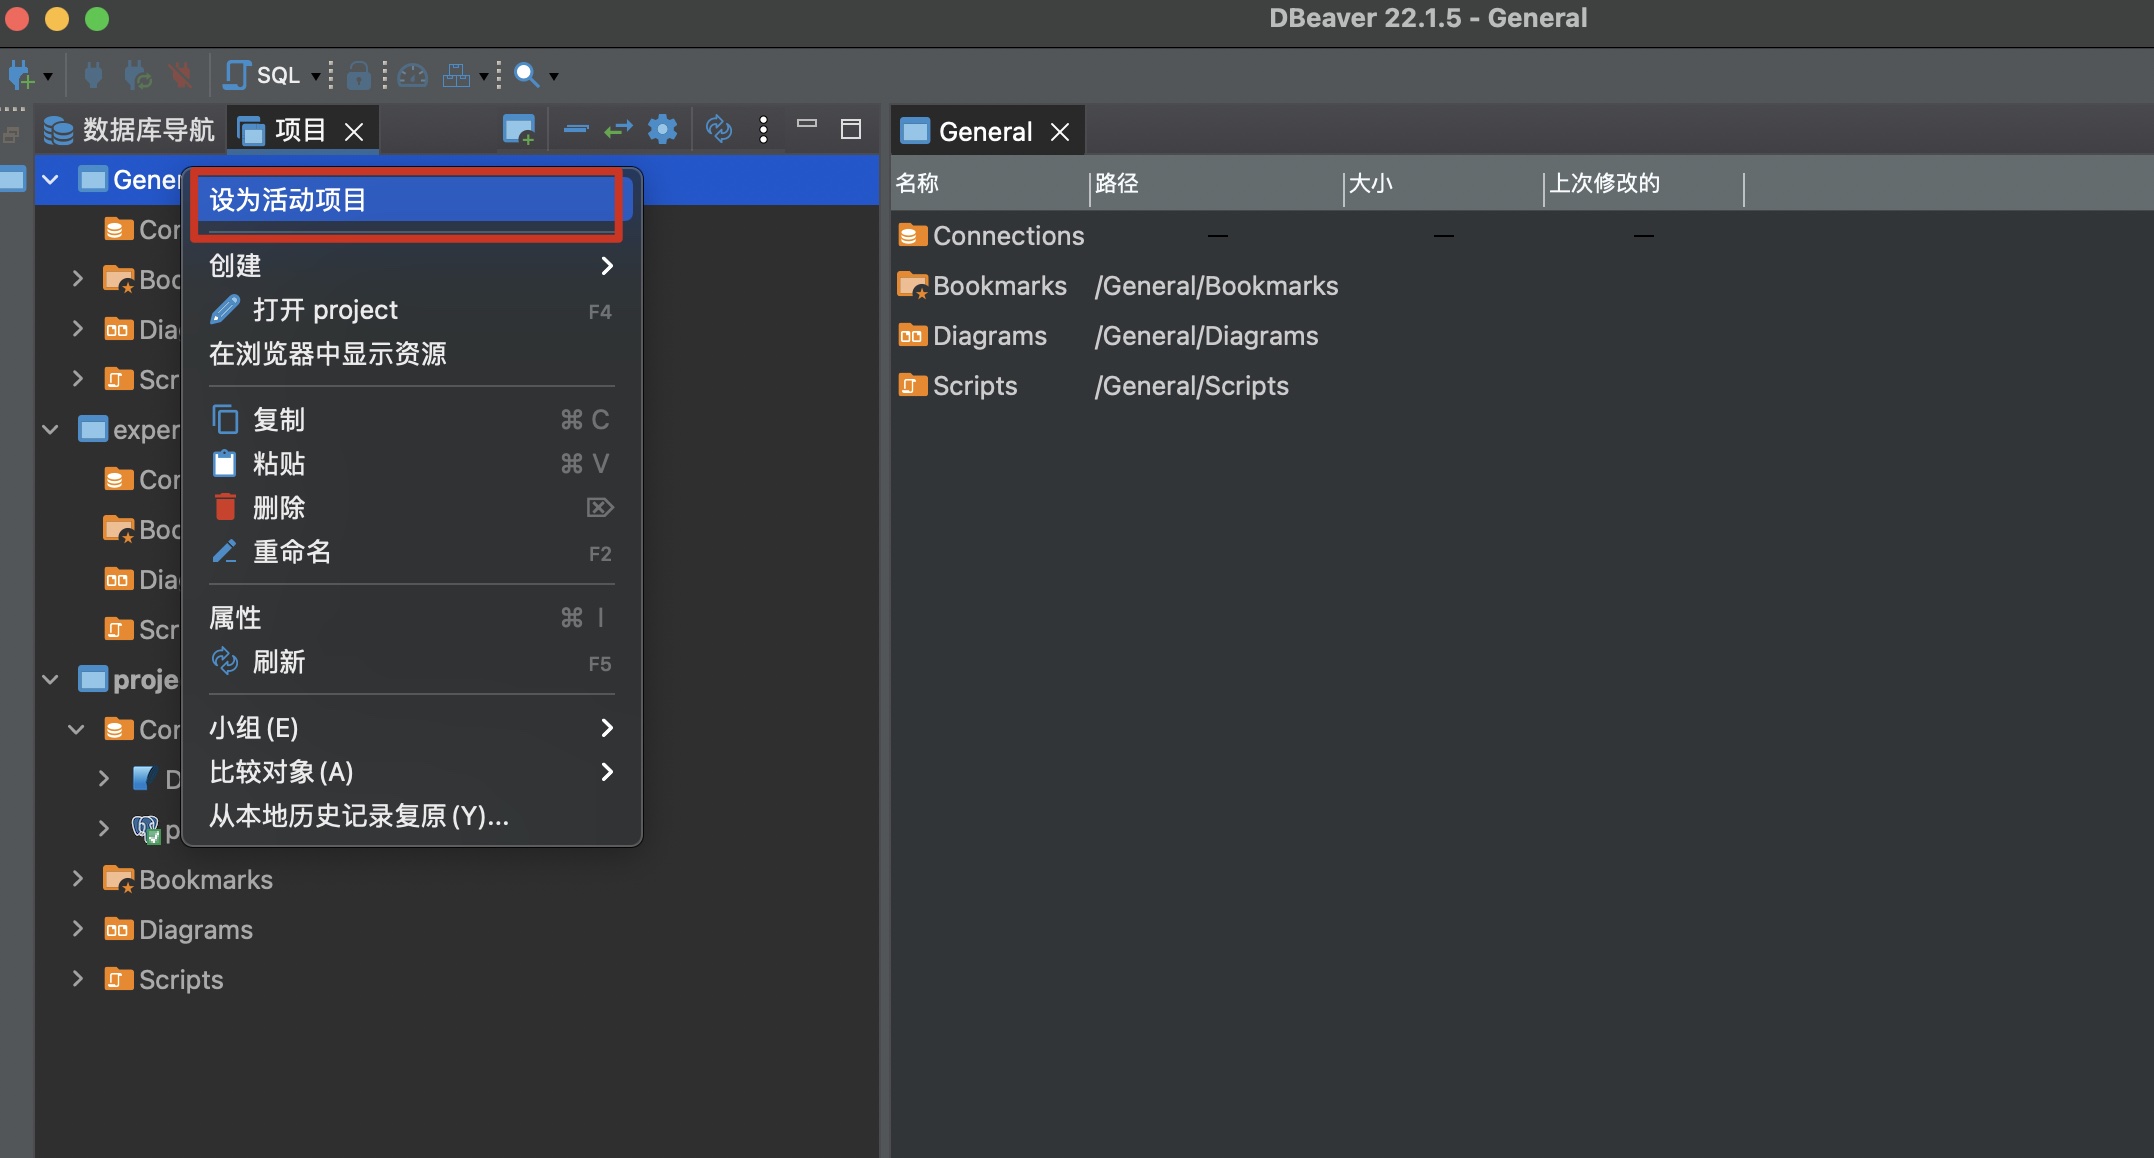Click the tools boxes icon in toolbar
This screenshot has height=1158, width=2154.
[456, 75]
